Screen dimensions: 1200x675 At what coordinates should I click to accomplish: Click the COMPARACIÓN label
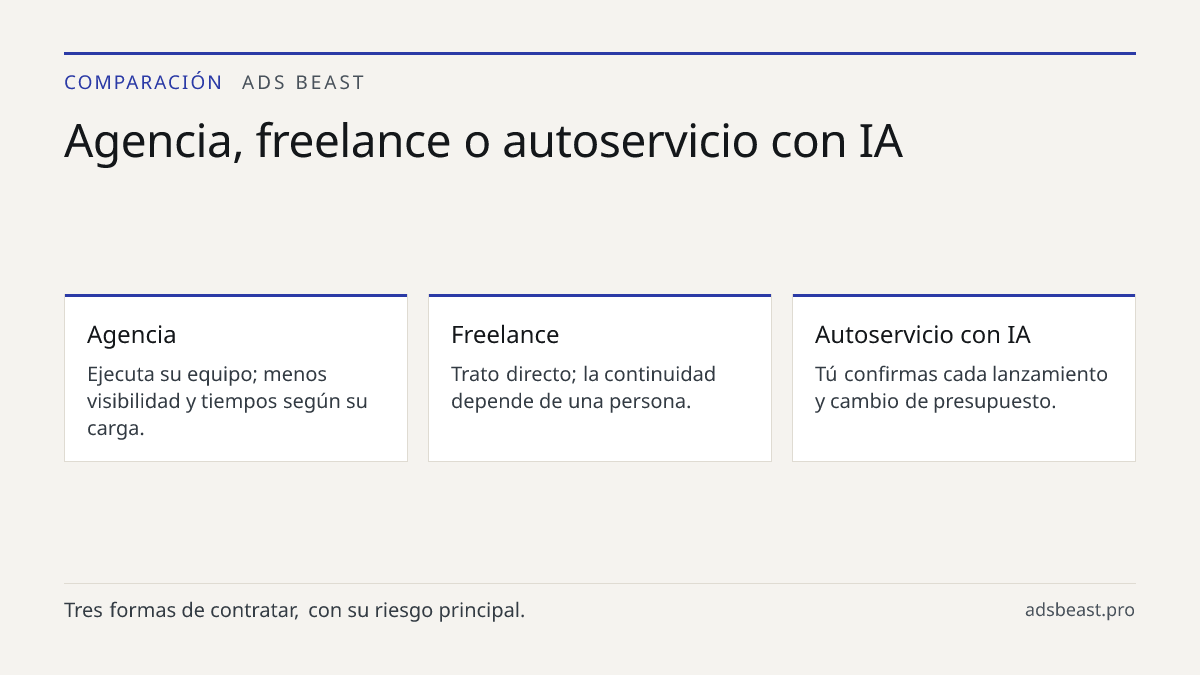point(143,82)
